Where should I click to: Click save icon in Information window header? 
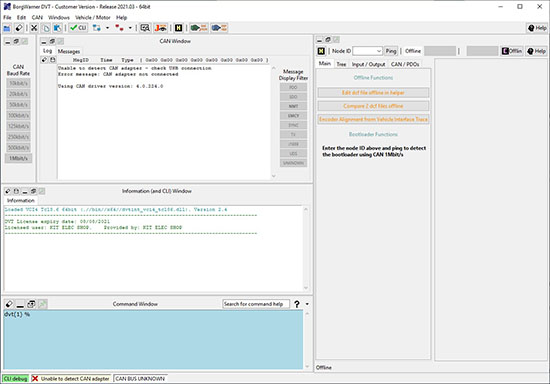(16, 191)
